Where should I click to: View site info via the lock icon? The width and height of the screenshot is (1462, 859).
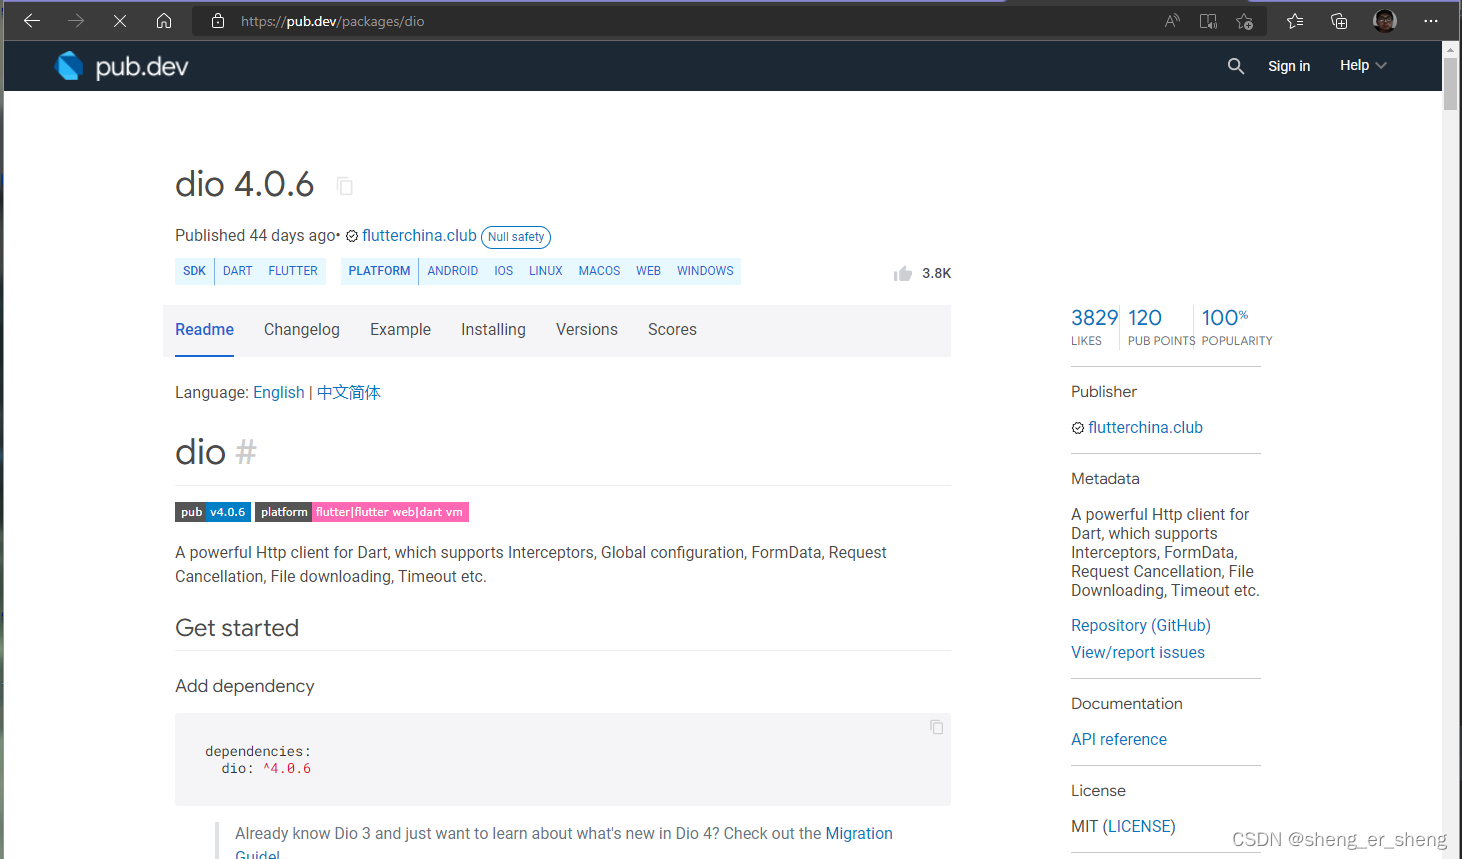point(218,21)
